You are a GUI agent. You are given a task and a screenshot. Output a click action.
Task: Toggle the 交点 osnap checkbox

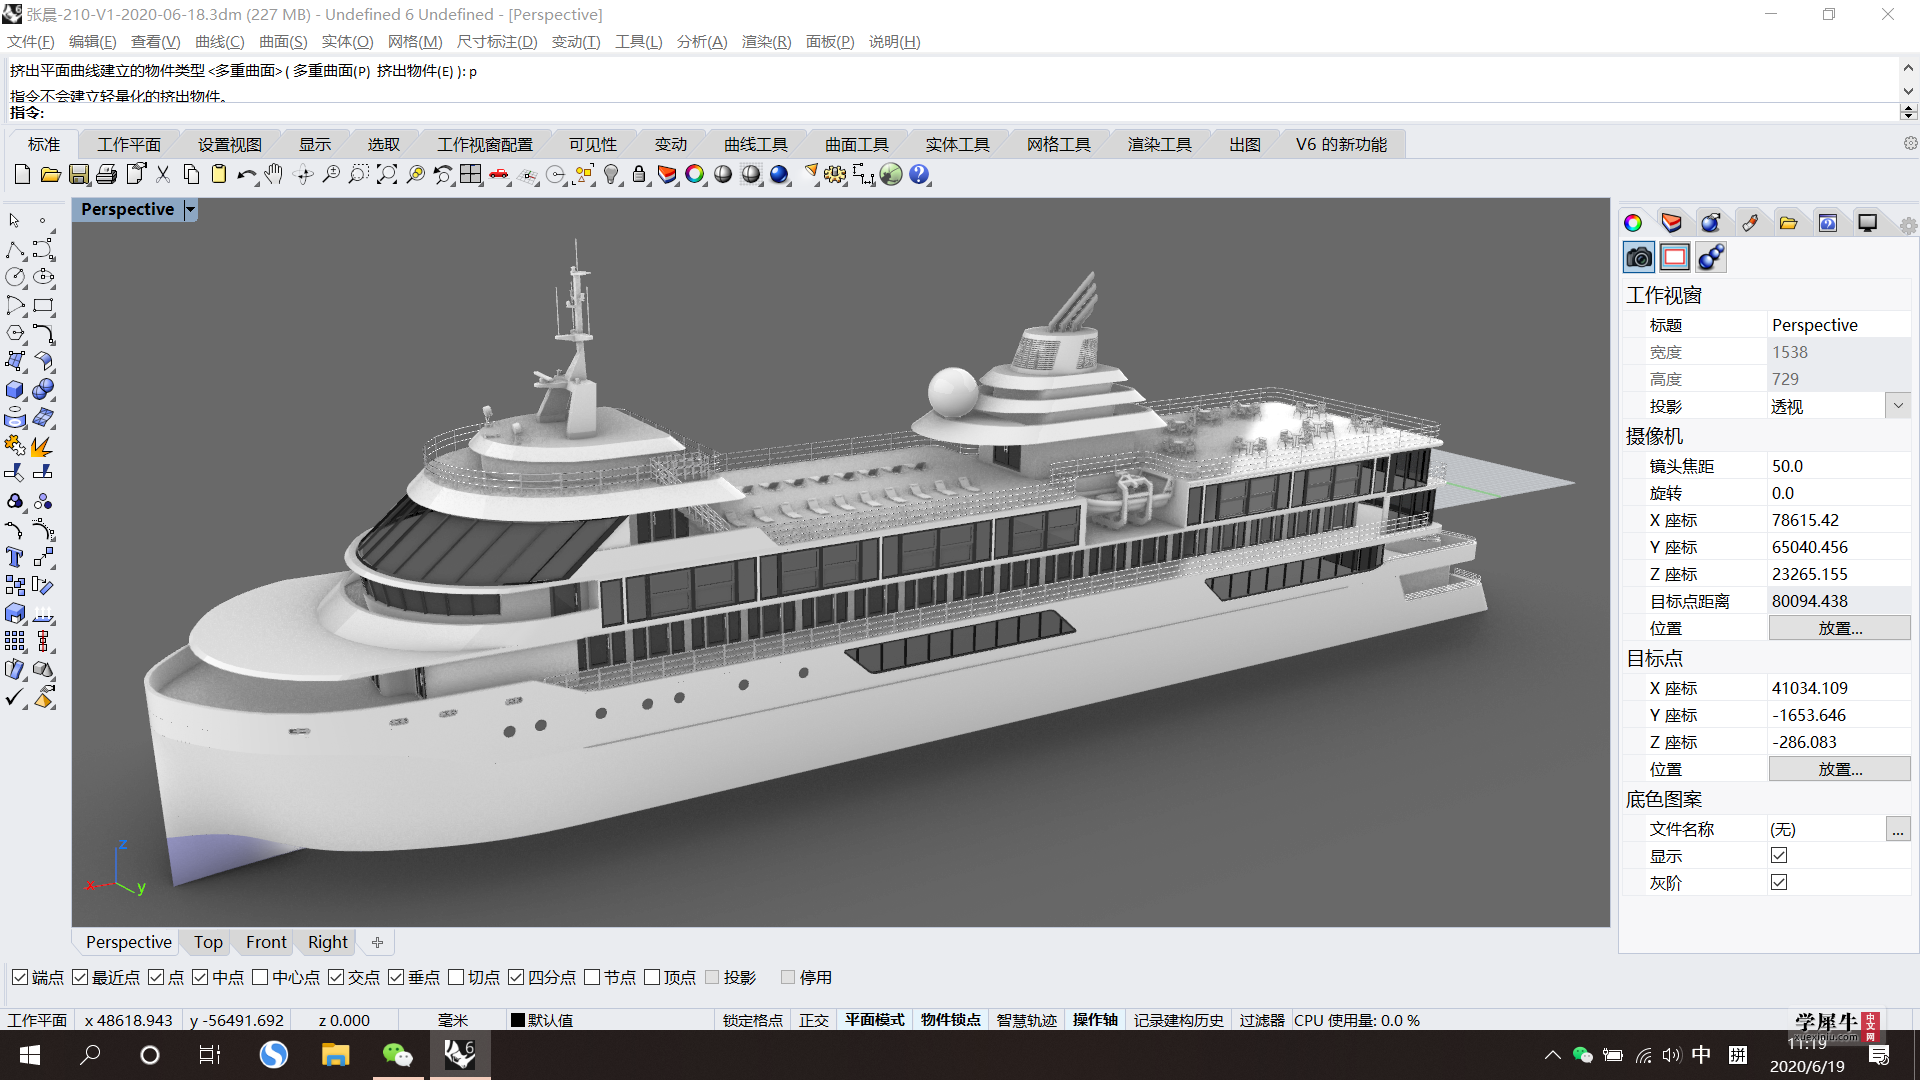(336, 977)
